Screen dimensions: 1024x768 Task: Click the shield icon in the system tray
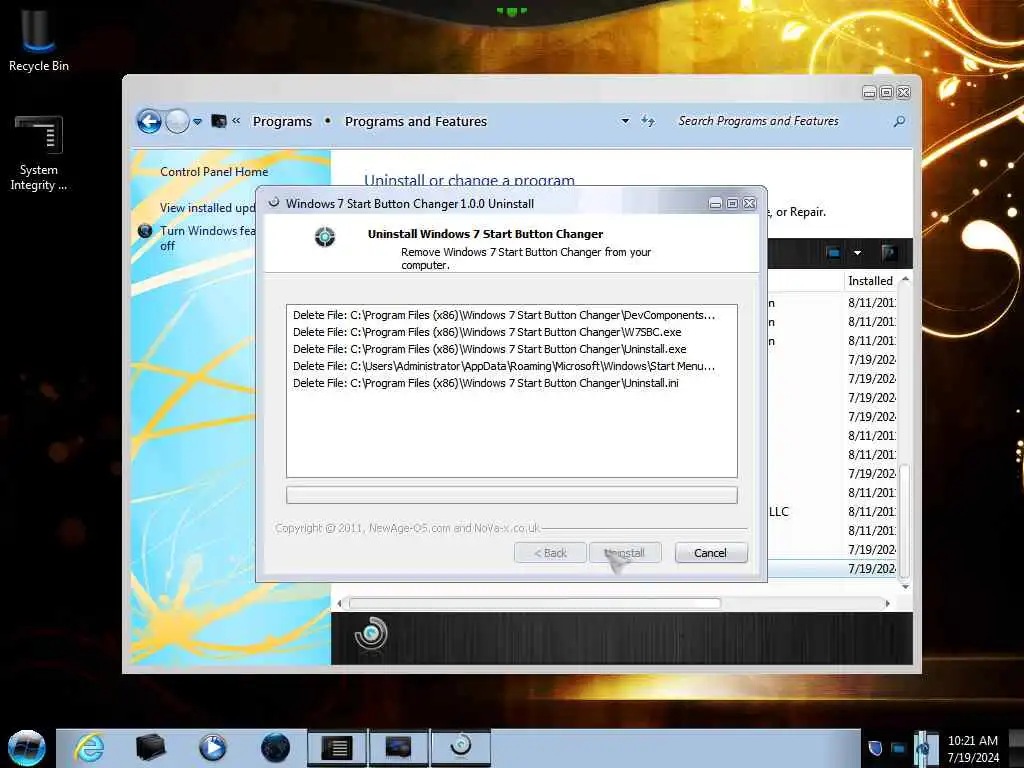[875, 748]
